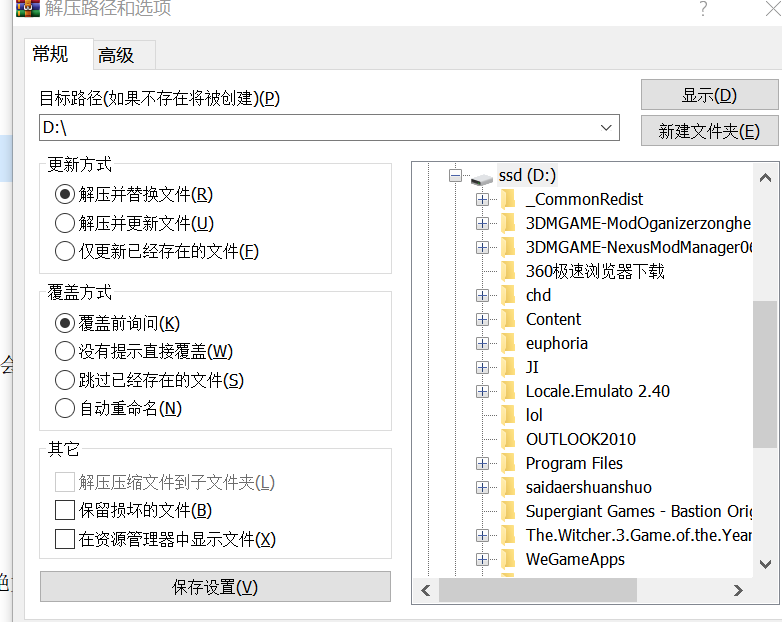The height and width of the screenshot is (622, 782).
Task: Click the 新建文件夹(E) button
Action: (709, 131)
